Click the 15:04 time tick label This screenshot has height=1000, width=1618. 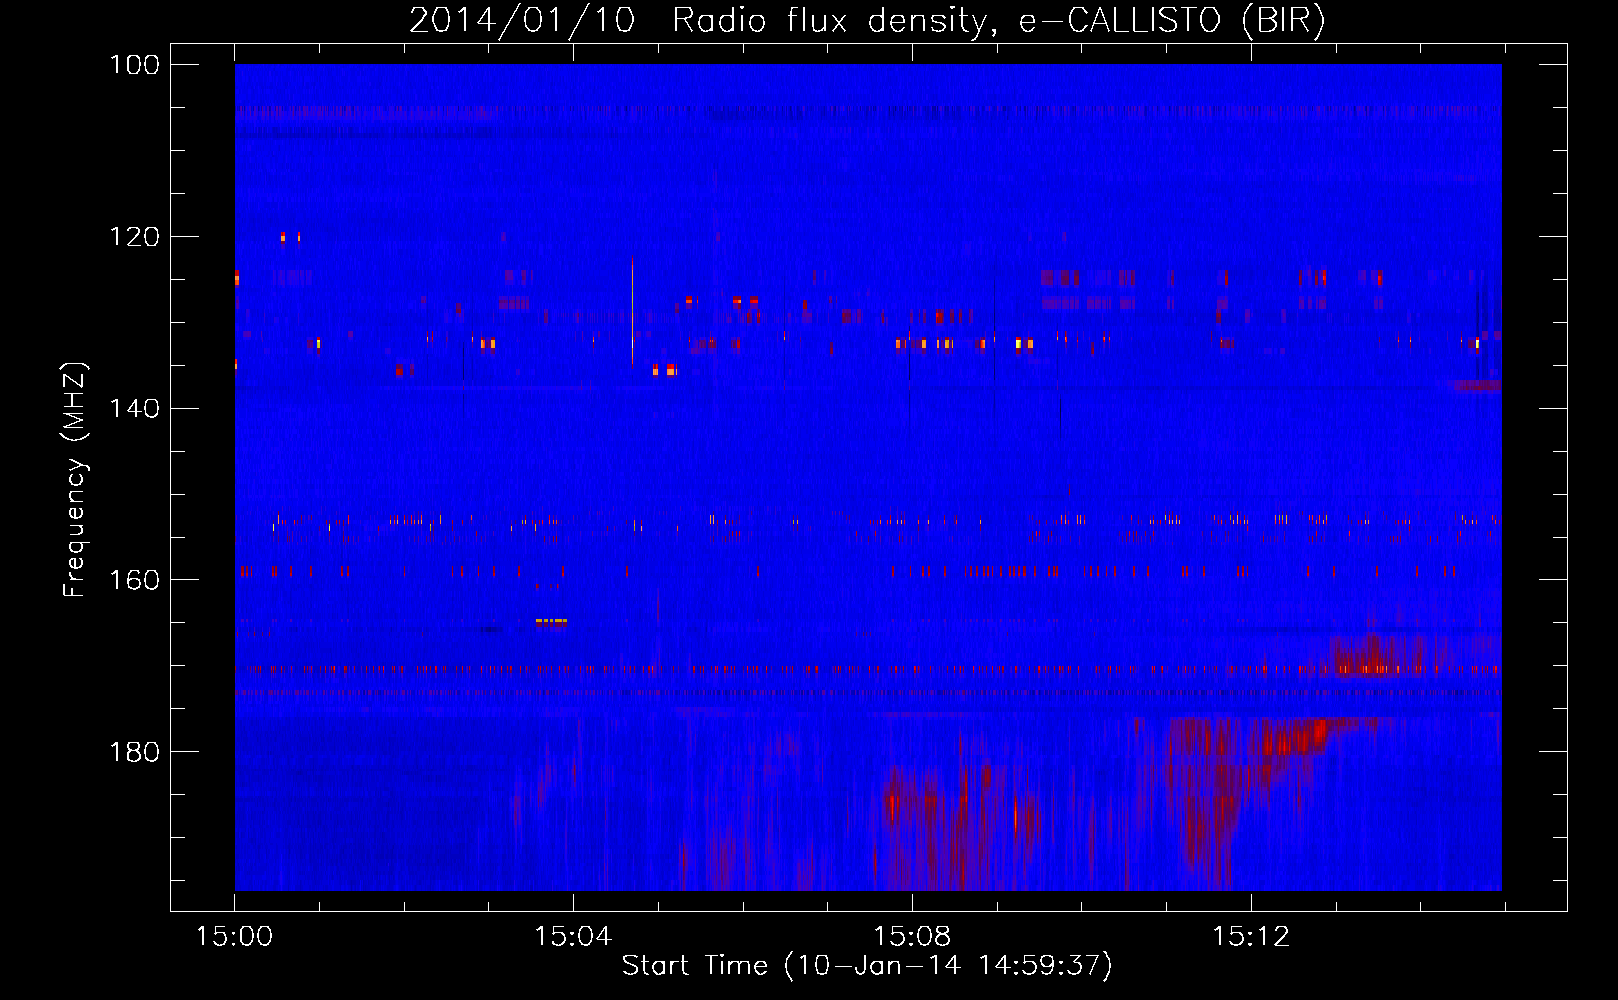click(573, 937)
